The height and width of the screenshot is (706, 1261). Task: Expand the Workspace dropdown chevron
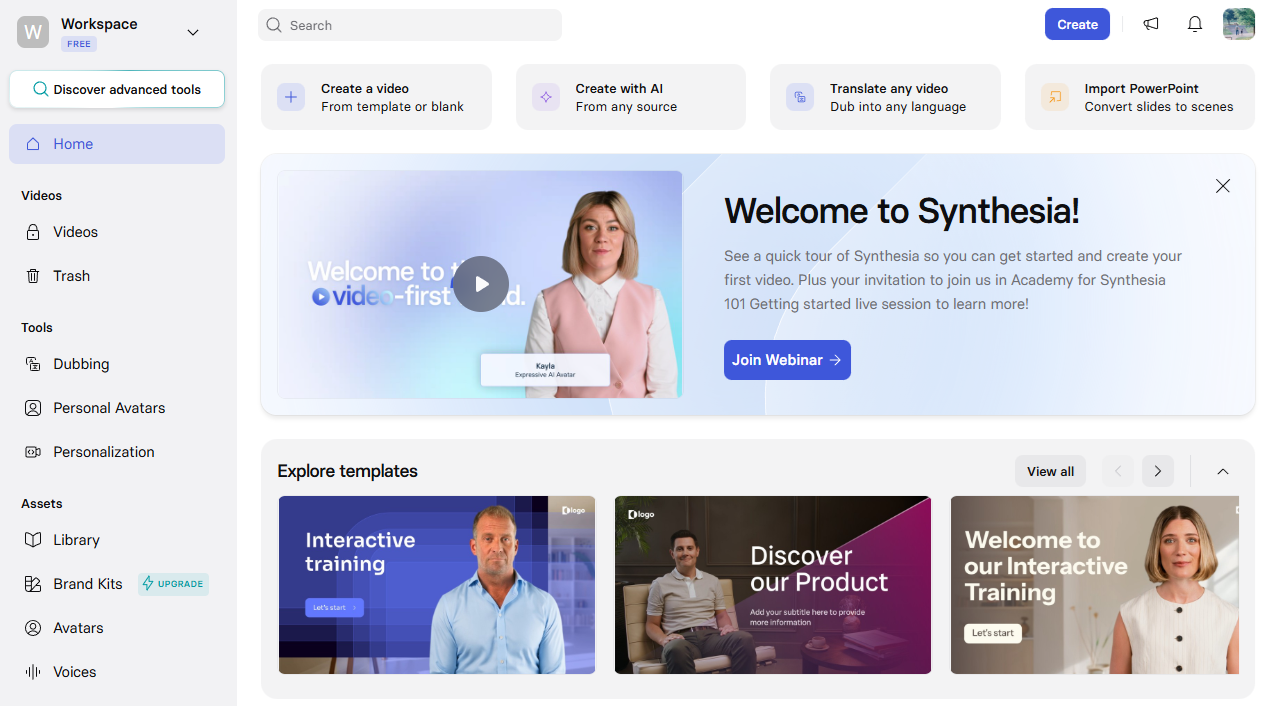click(193, 33)
